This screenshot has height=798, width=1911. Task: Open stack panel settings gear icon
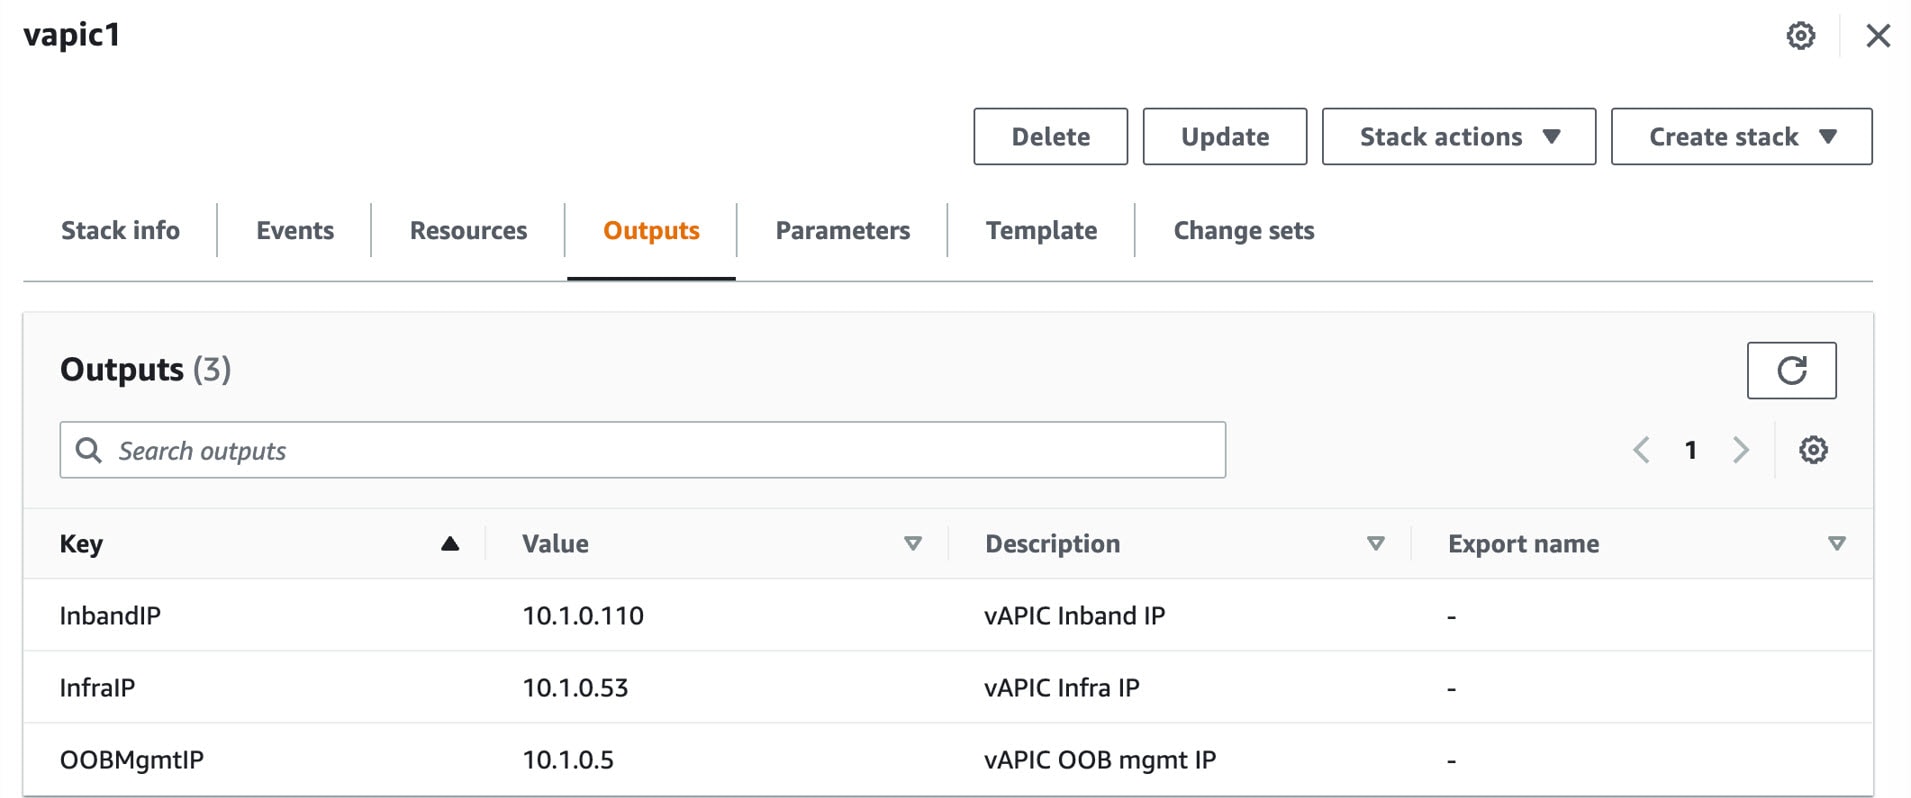(x=1800, y=36)
